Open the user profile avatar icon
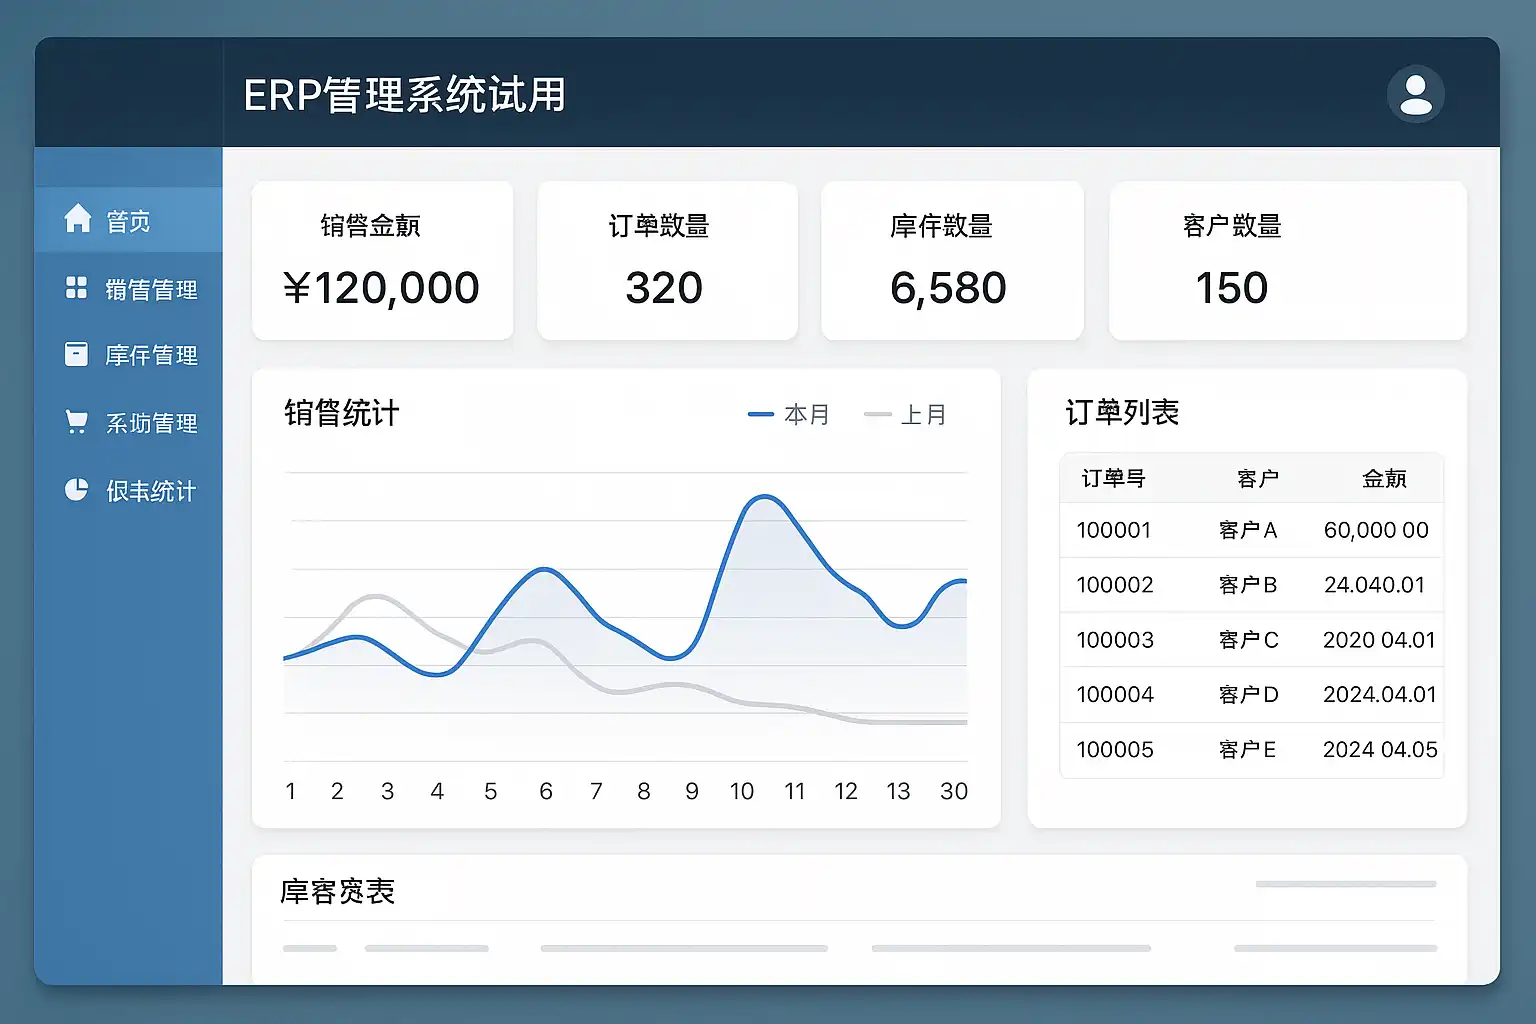The height and width of the screenshot is (1024, 1536). pos(1415,95)
